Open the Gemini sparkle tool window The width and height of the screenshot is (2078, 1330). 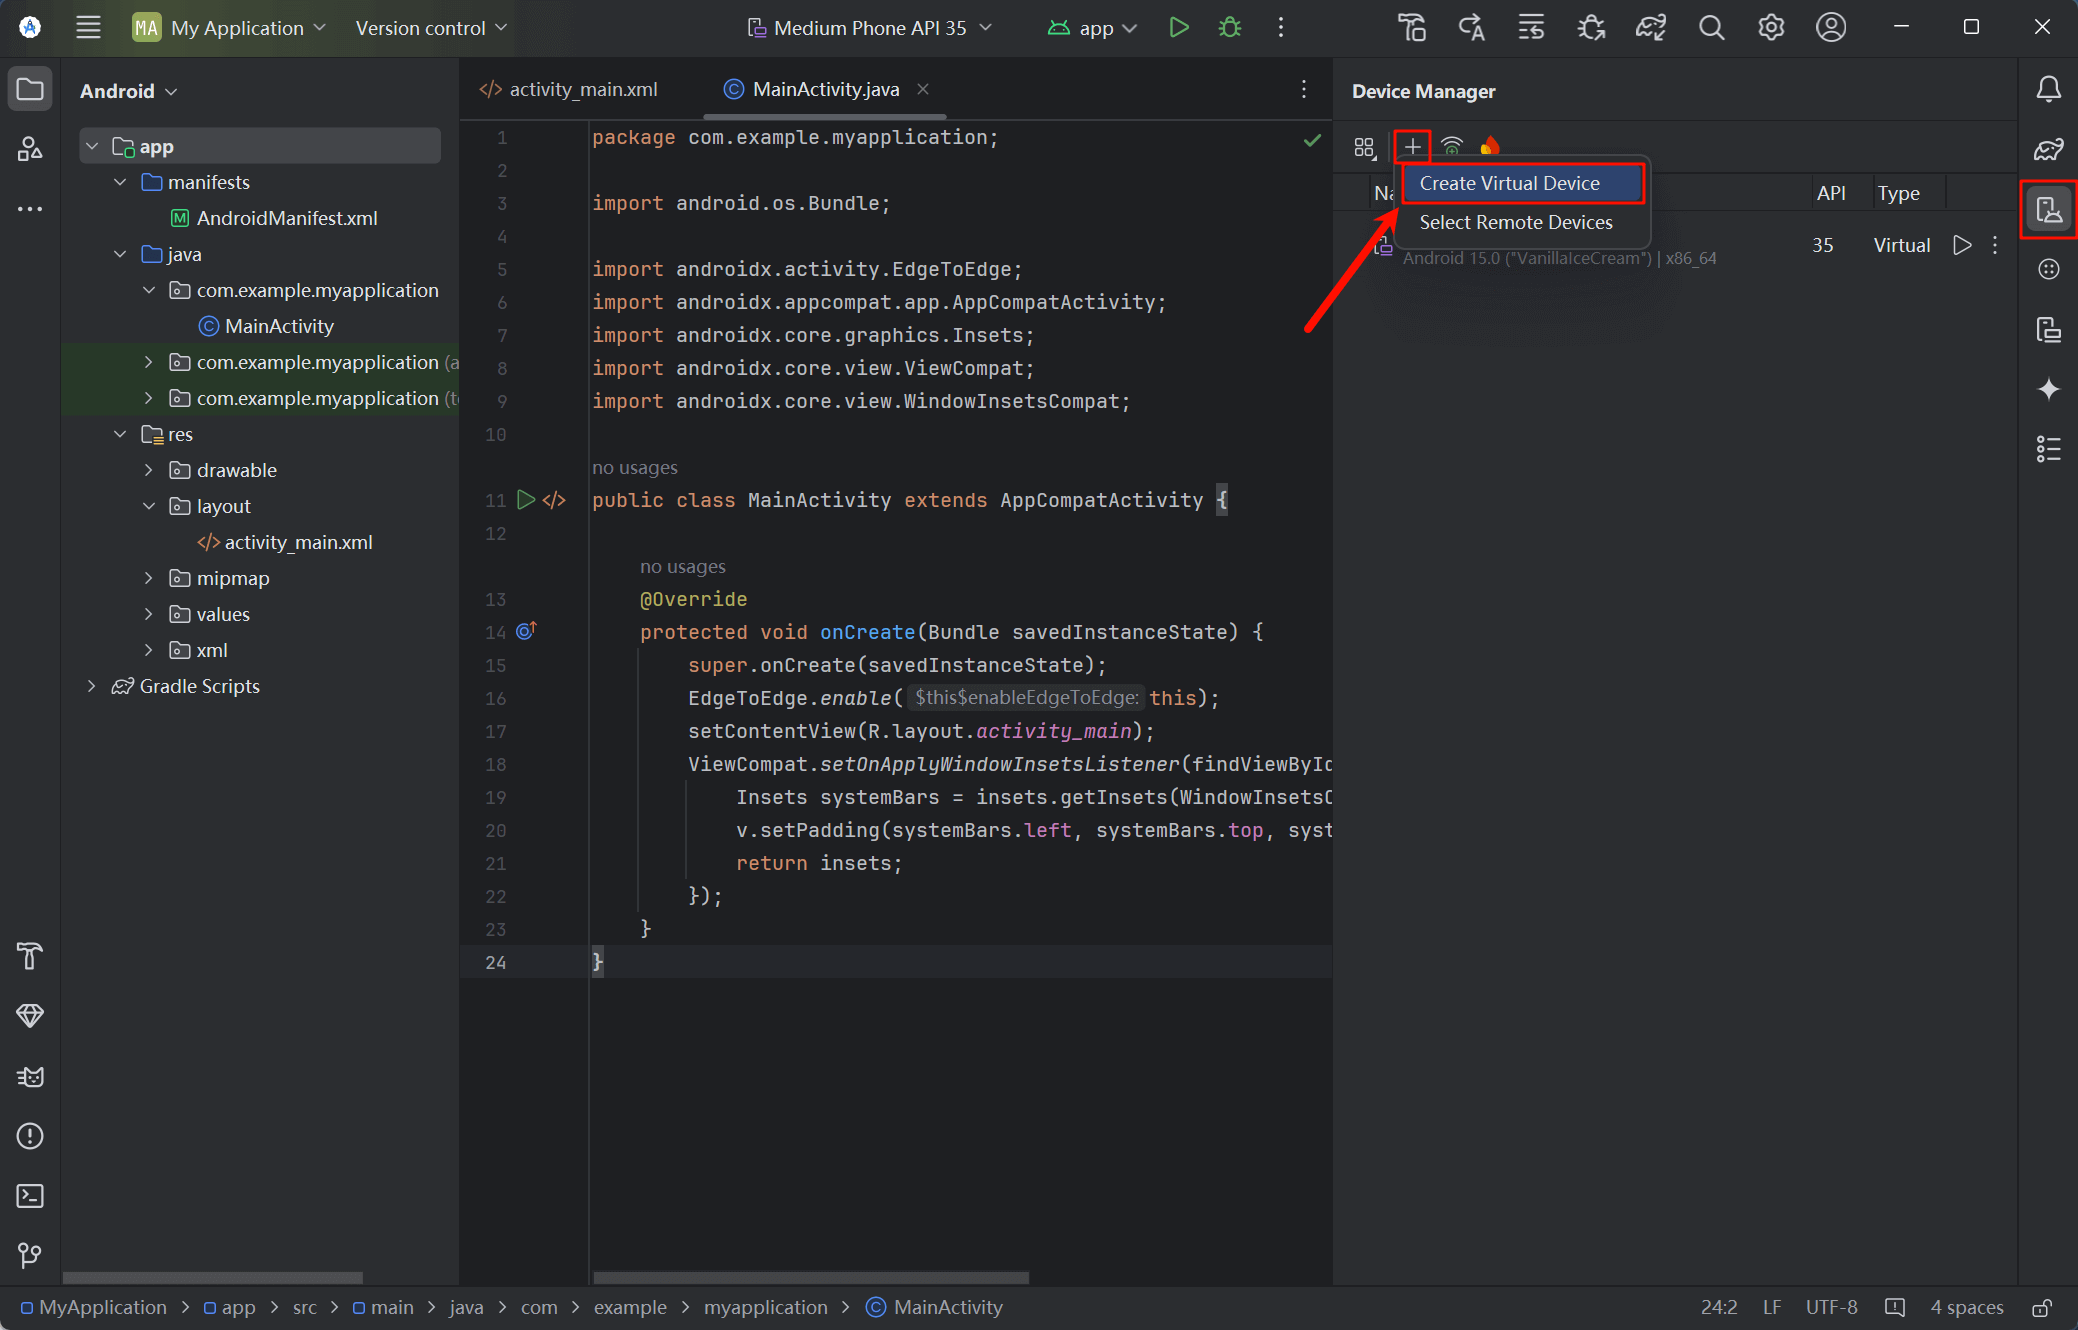tap(2048, 389)
